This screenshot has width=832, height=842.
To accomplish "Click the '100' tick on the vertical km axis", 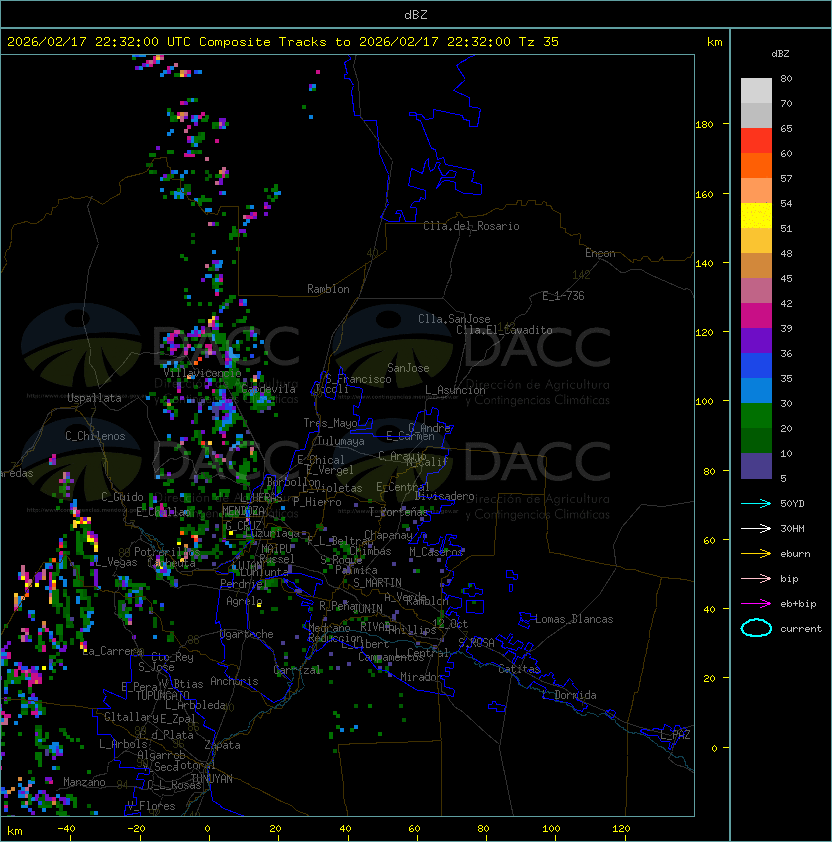I will pyautogui.click(x=704, y=402).
